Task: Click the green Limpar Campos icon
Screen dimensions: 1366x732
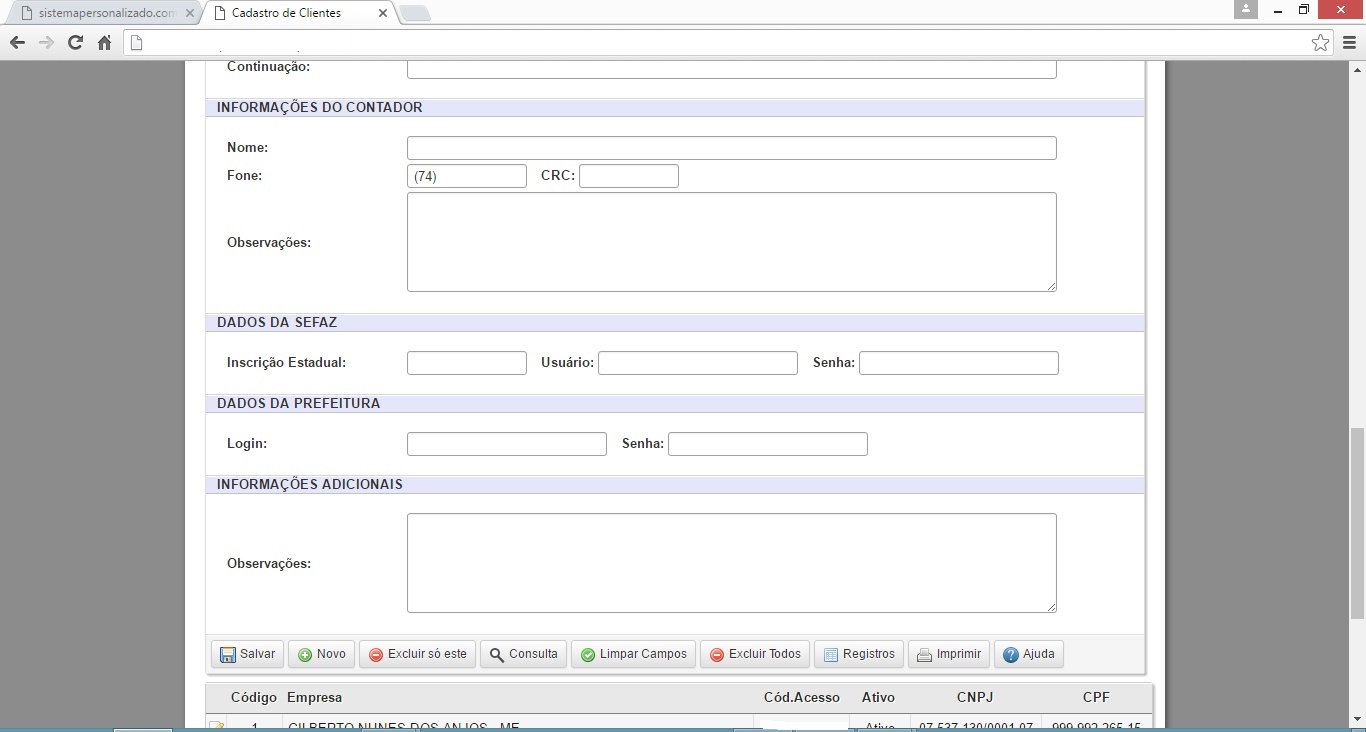Action: click(x=588, y=655)
